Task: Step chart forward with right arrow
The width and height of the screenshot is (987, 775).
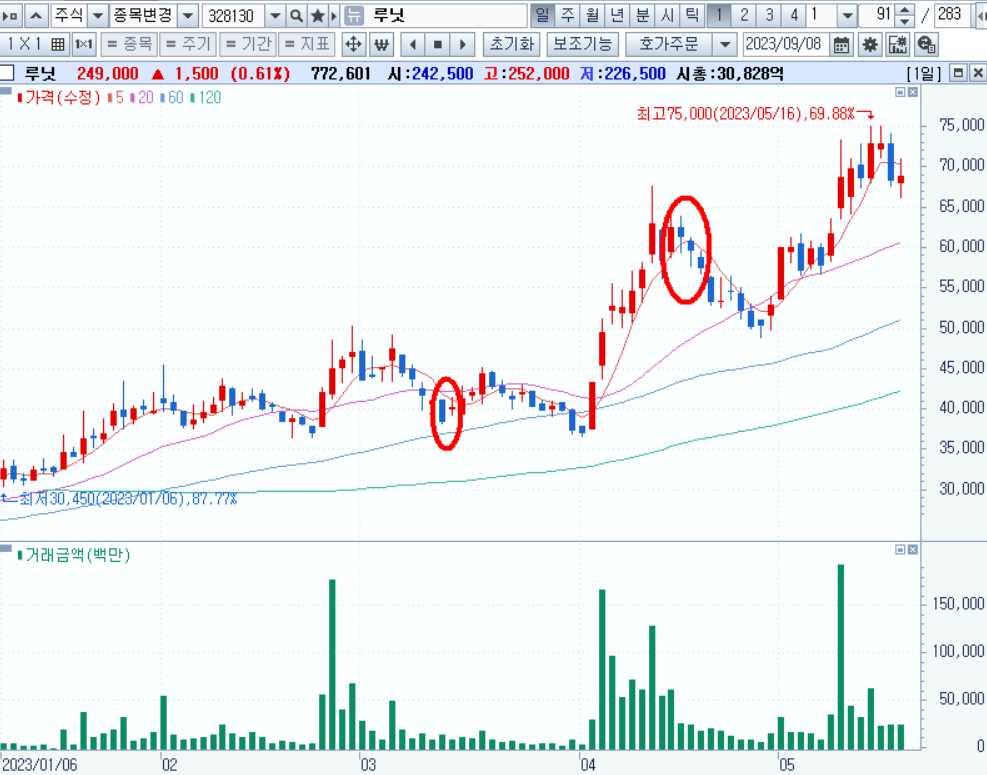Action: tap(463, 44)
